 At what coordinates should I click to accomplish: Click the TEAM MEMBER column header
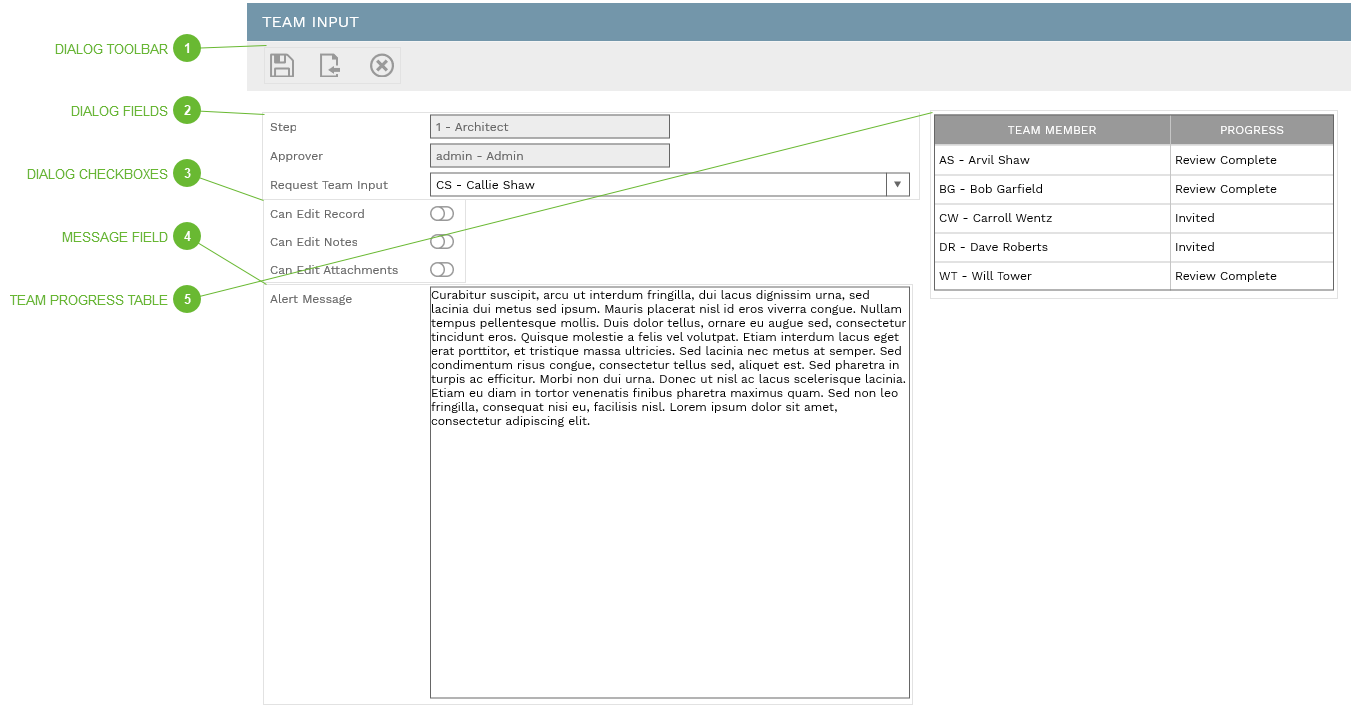coord(1051,129)
